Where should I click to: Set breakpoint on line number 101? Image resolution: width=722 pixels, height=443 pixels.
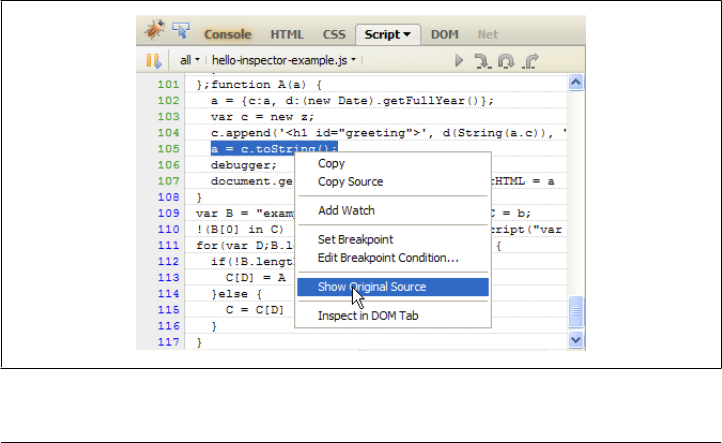coord(168,84)
